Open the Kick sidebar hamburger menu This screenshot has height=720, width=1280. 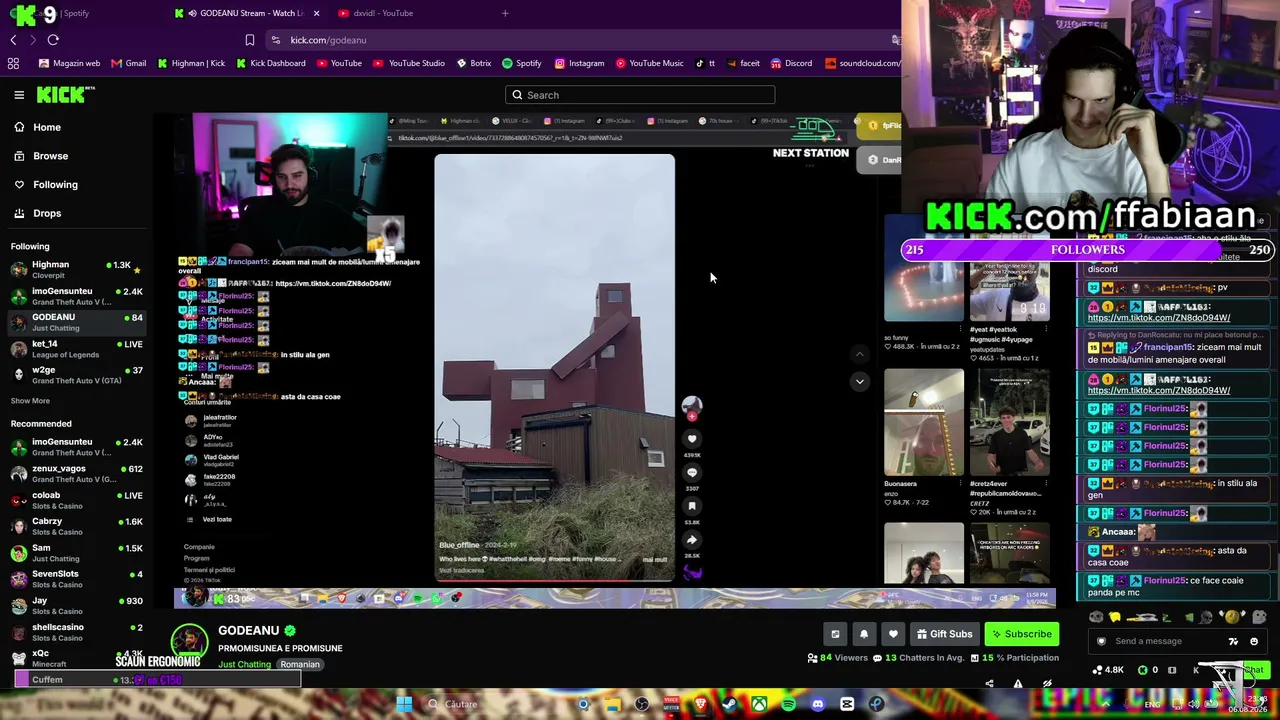pos(19,95)
